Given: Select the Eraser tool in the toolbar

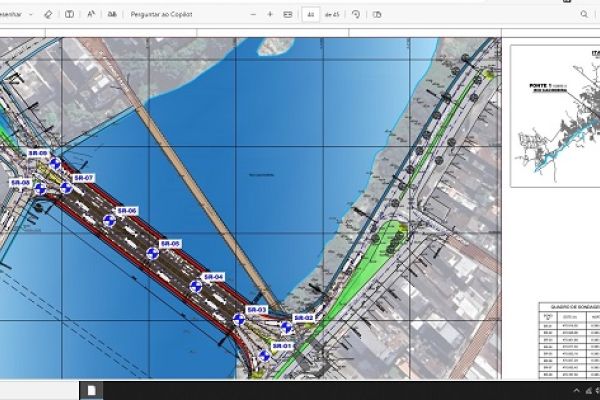Looking at the screenshot, I should [x=49, y=15].
